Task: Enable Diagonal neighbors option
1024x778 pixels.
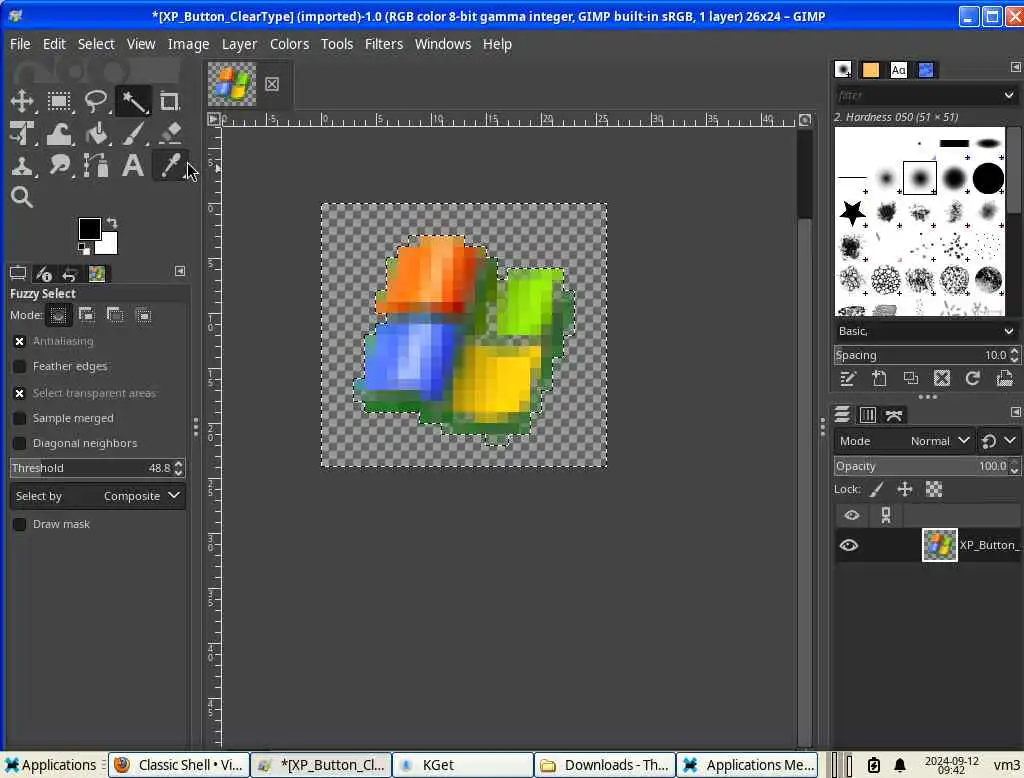Action: click(20, 444)
